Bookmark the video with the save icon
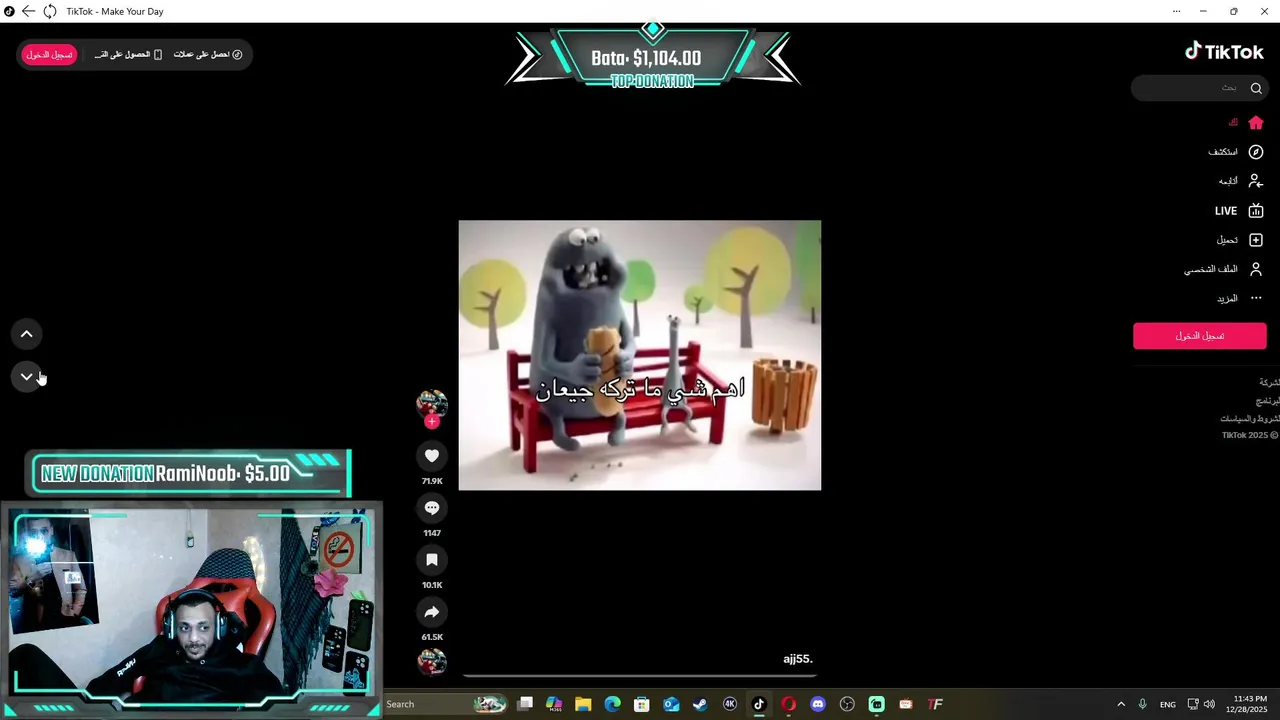This screenshot has width=1280, height=720. click(x=432, y=560)
